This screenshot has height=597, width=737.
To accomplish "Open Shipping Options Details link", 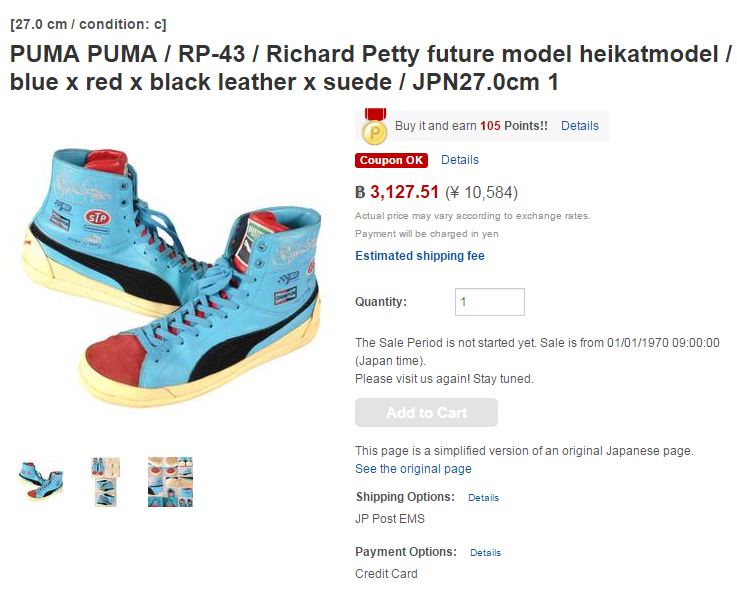I will pyautogui.click(x=483, y=498).
